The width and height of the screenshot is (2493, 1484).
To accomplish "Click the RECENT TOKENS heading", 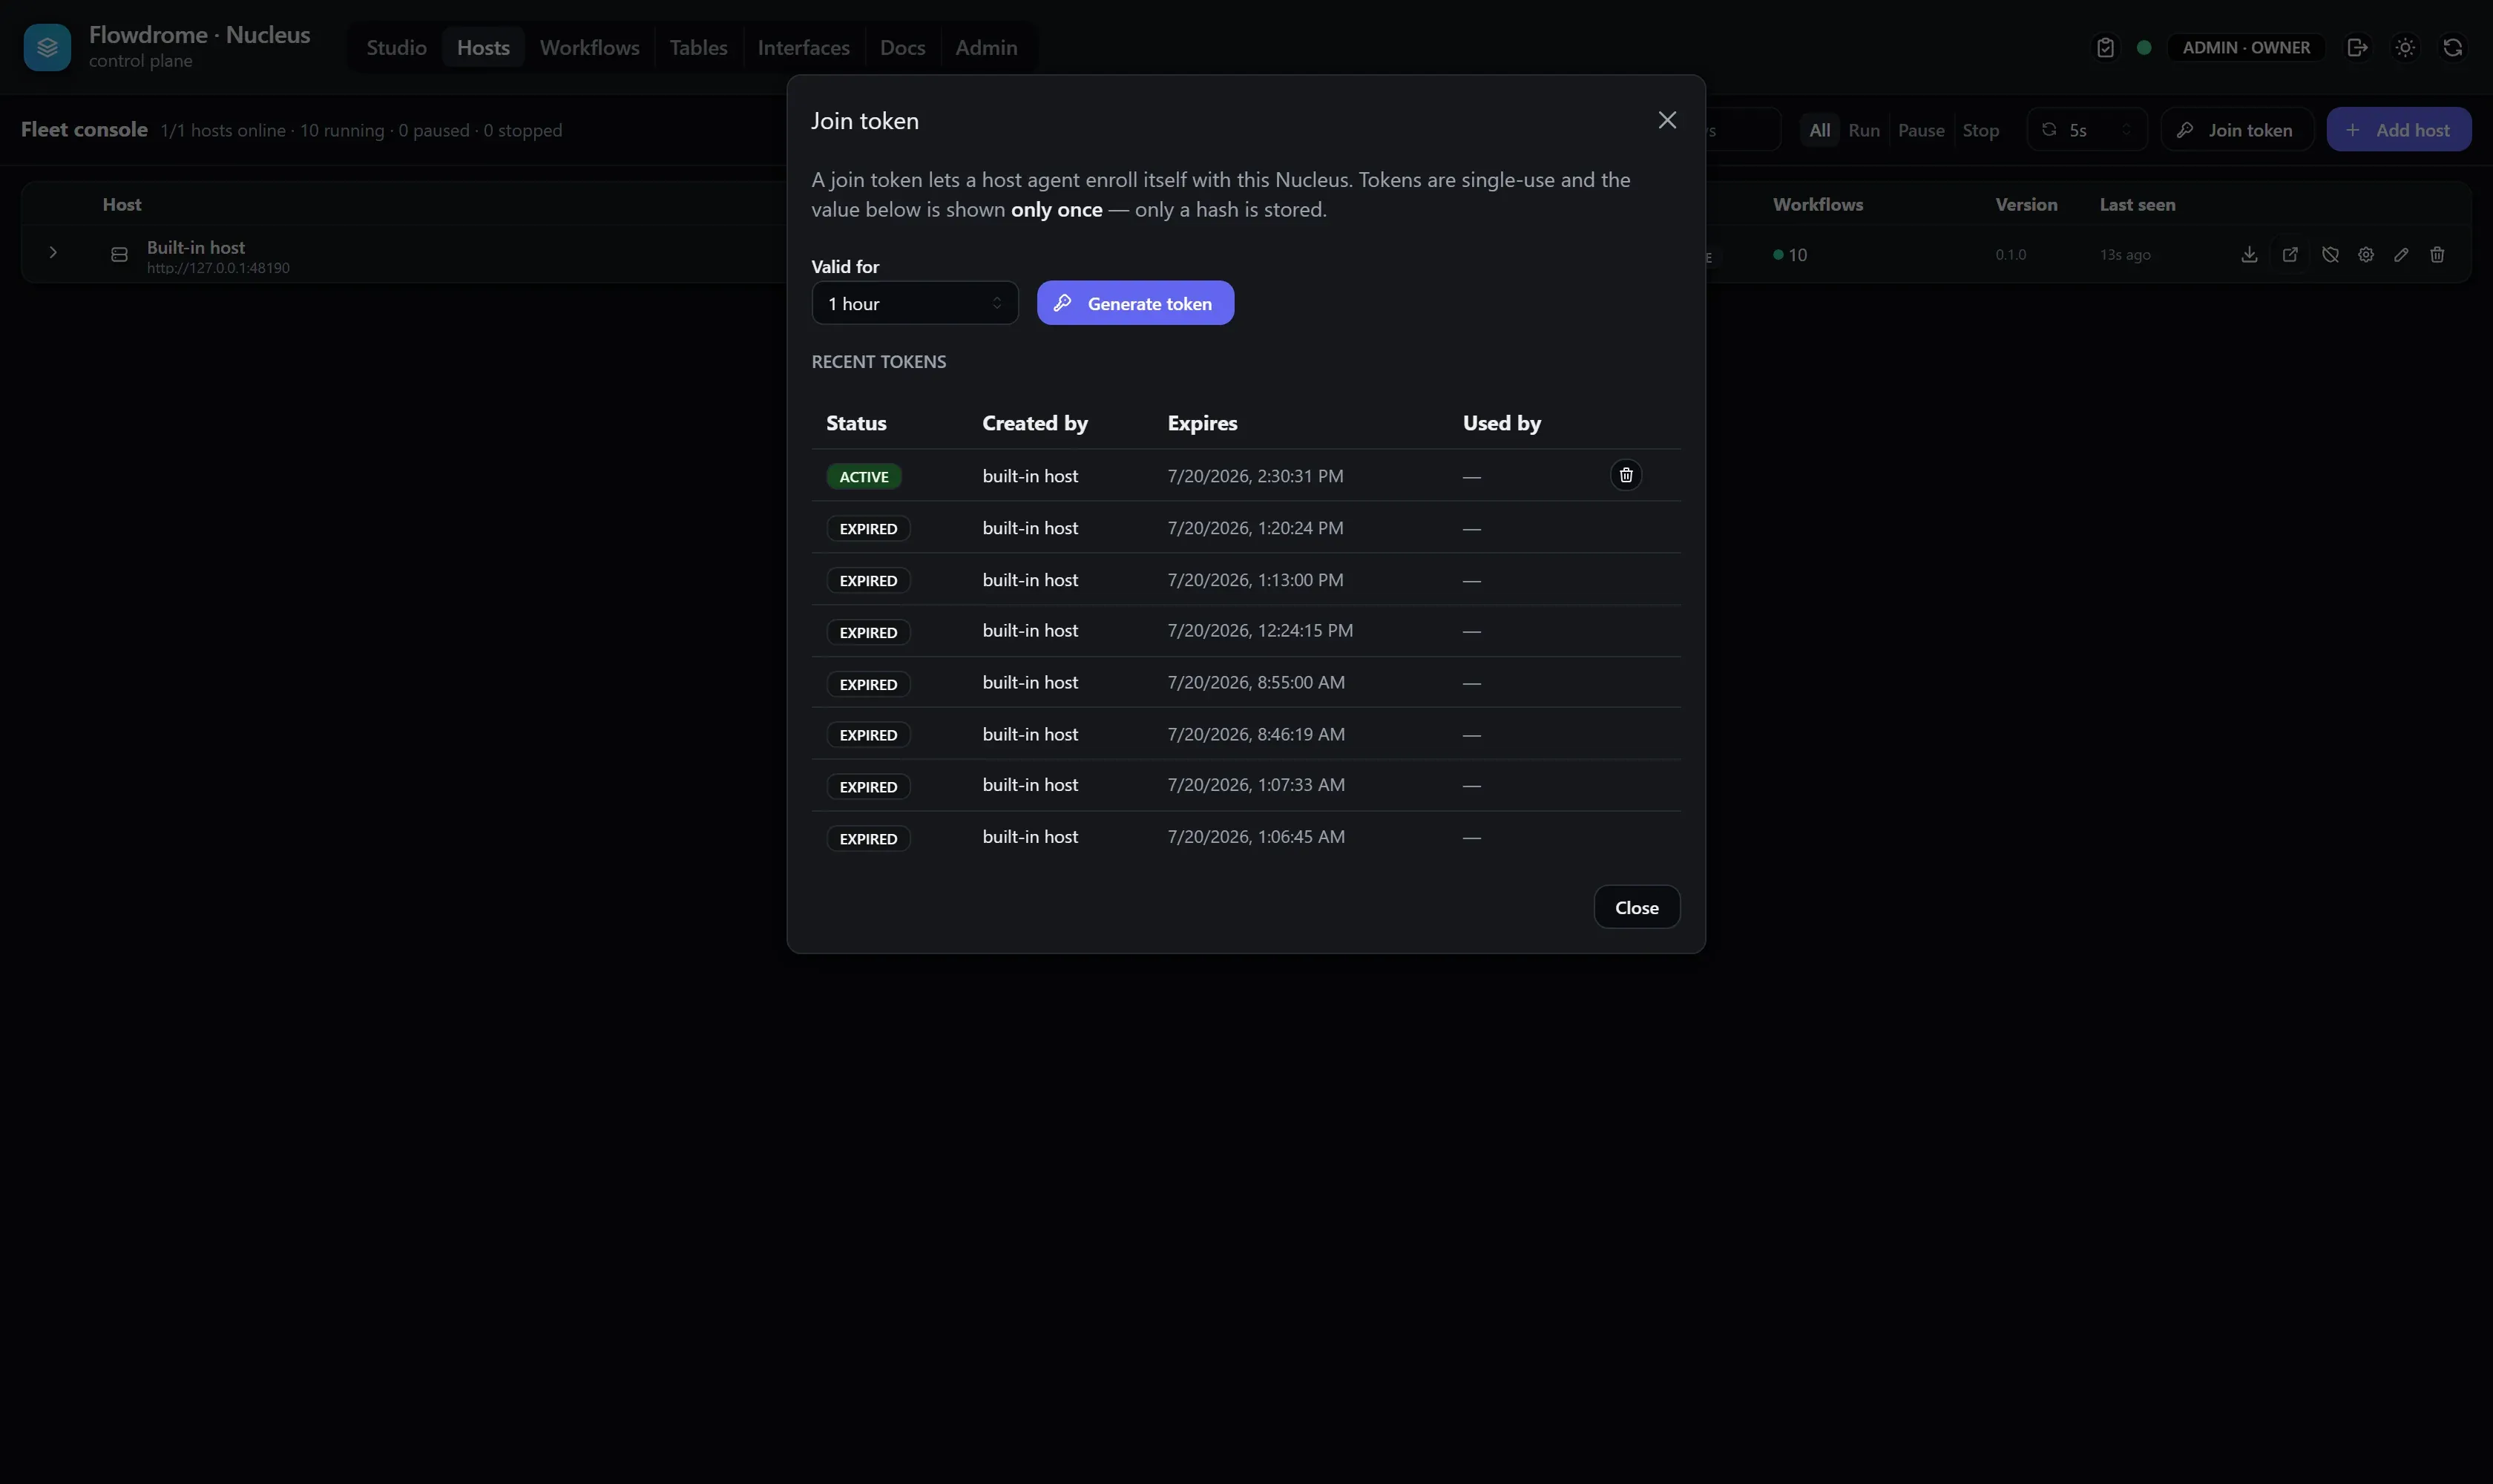I will 879,362.
